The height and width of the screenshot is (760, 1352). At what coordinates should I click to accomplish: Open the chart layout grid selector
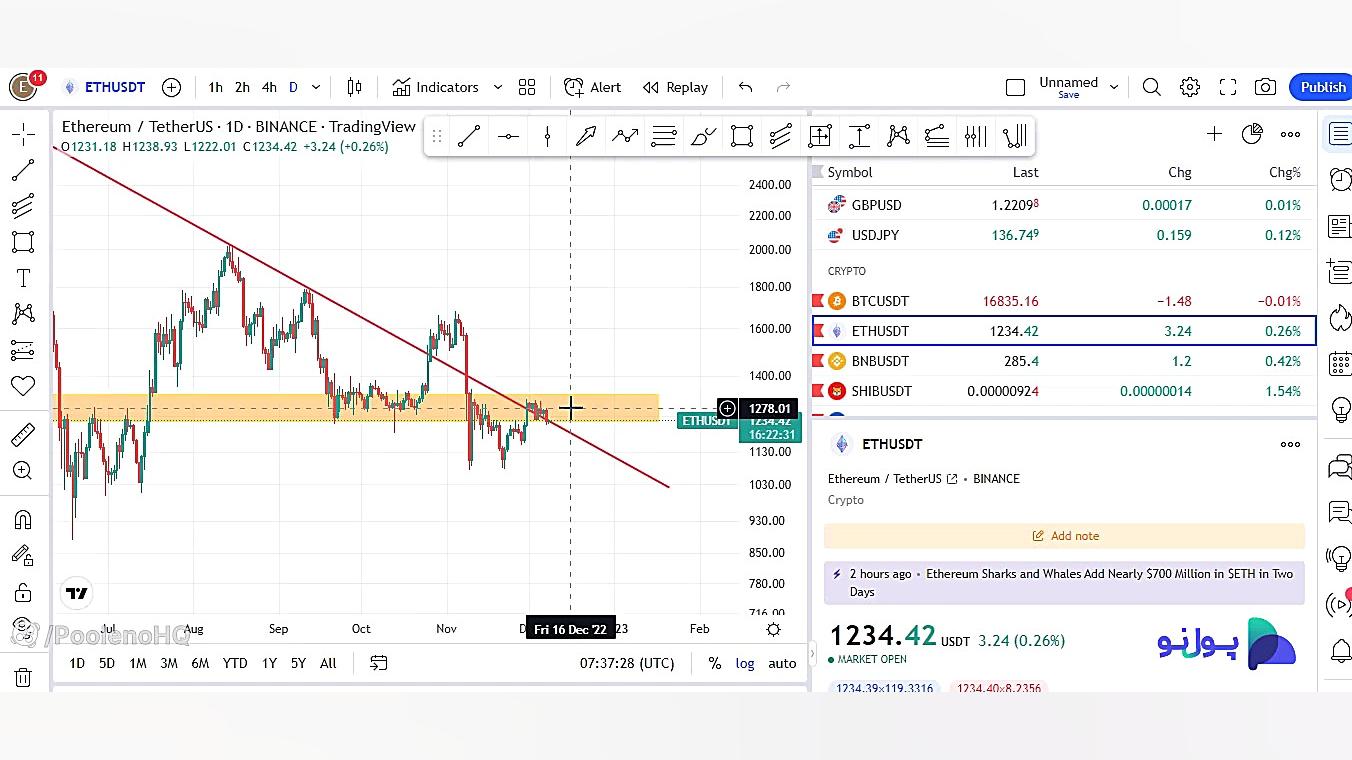point(527,87)
